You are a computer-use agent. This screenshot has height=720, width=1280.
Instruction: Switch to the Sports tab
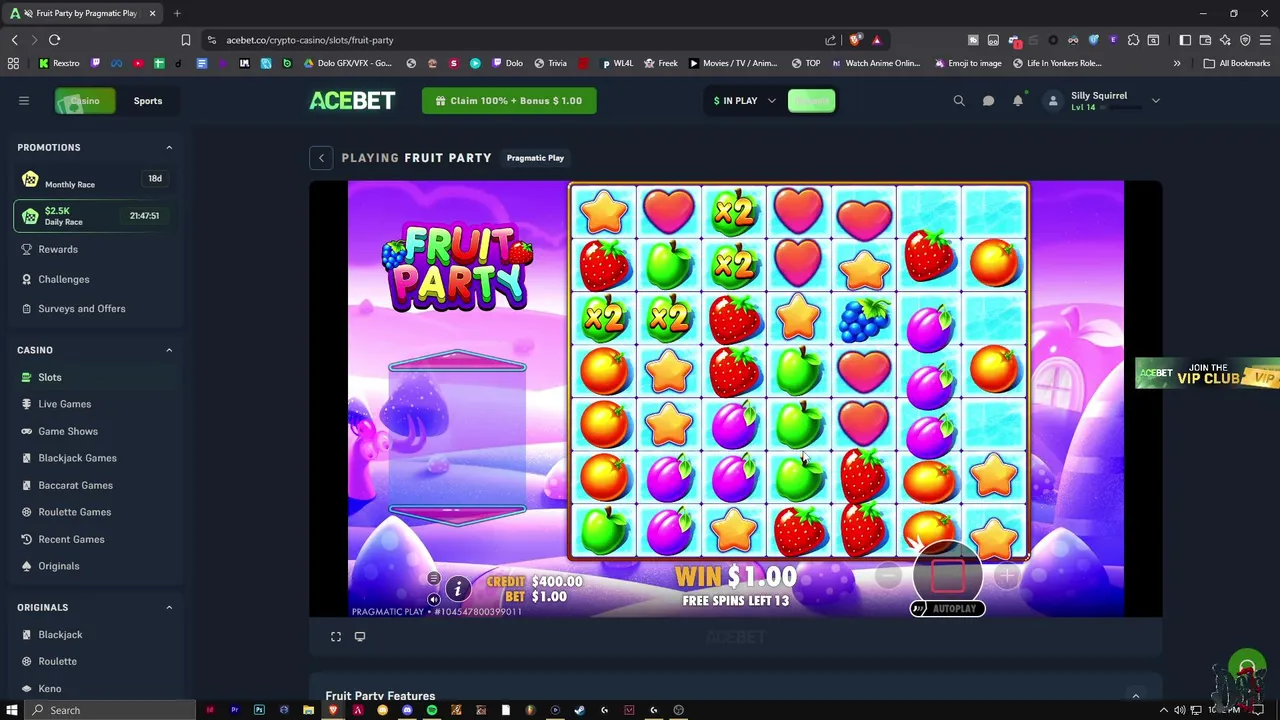click(x=148, y=100)
